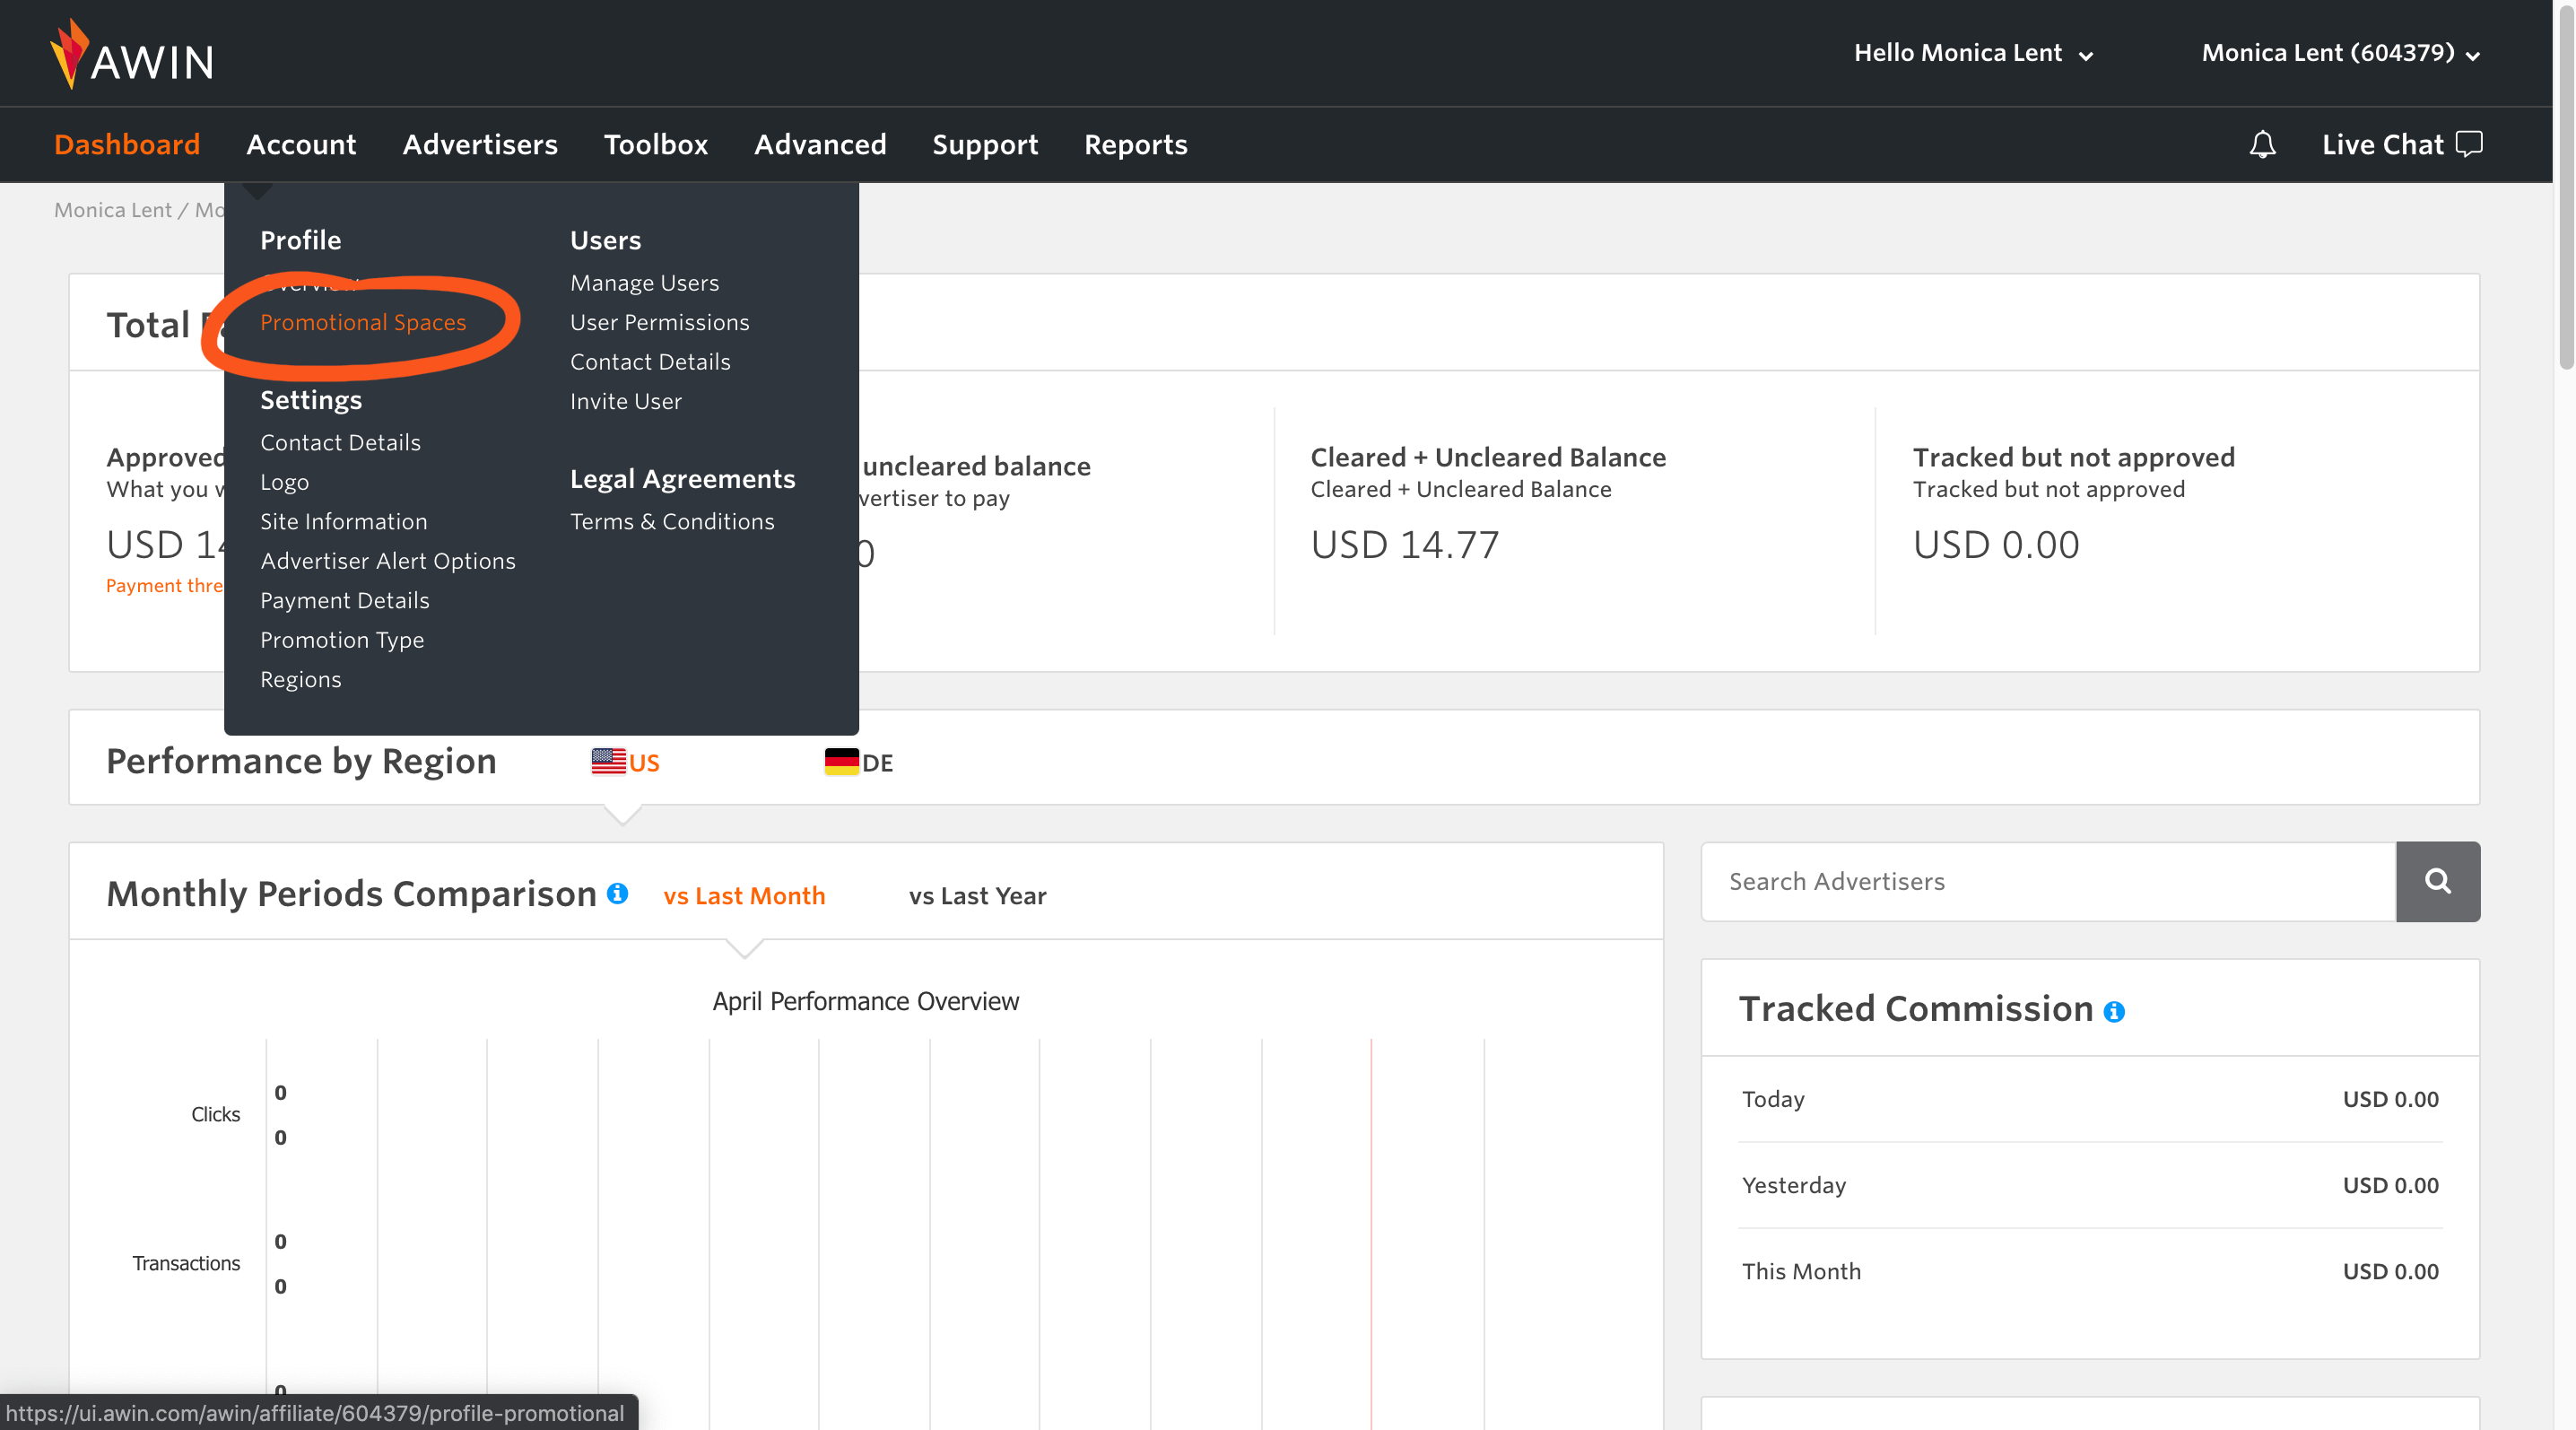Expand Hello Monica Lent user dropdown
Viewport: 2576px width, 1430px height.
1973,53
